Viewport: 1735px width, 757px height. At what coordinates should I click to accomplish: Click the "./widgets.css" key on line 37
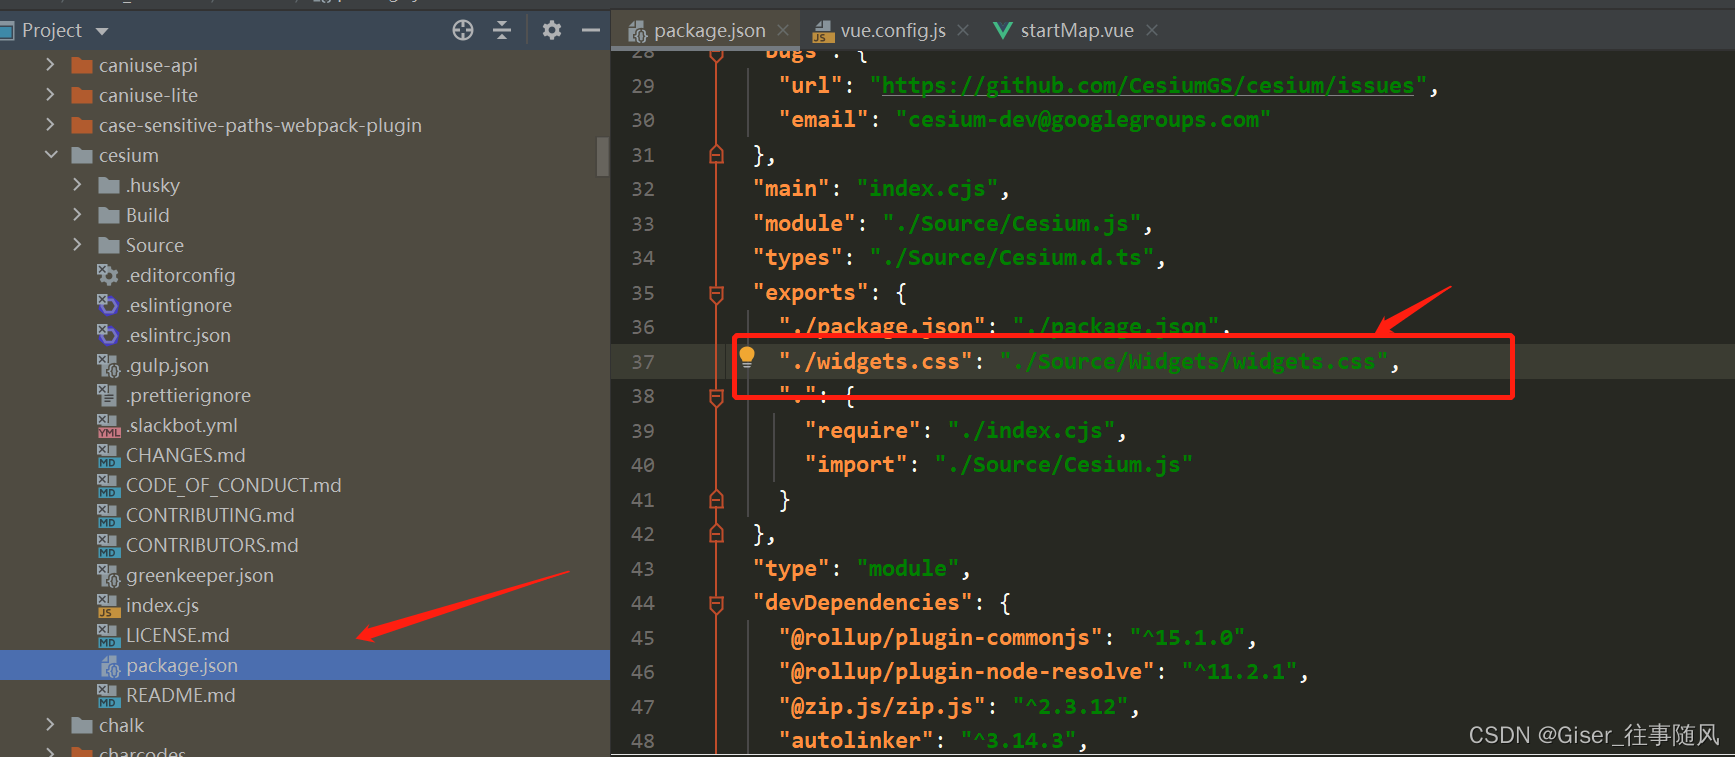pos(876,362)
